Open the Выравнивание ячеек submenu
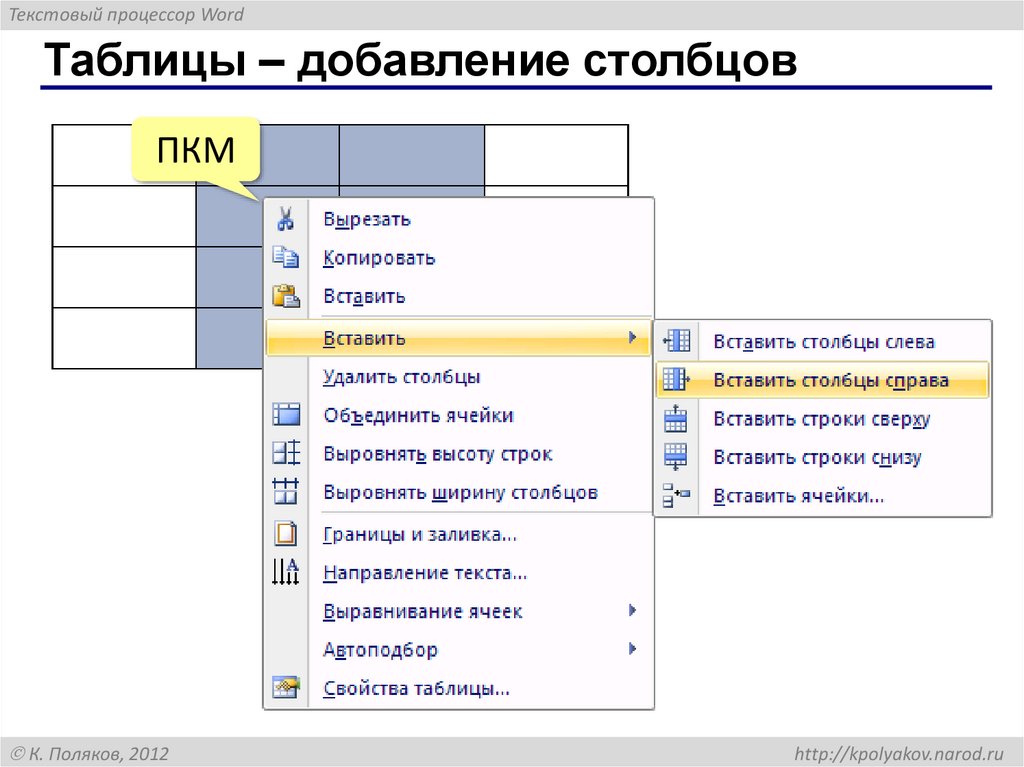Screen dimensions: 1024x767 pos(633,611)
